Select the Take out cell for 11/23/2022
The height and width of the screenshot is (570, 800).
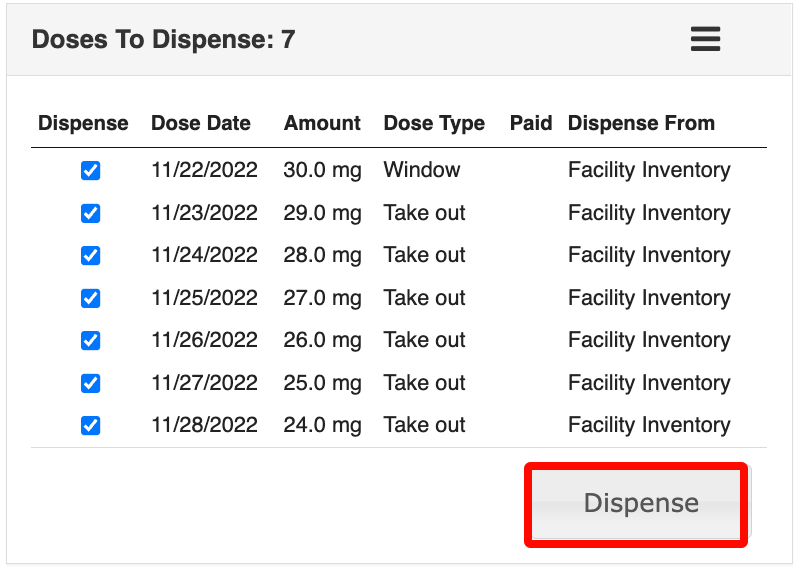[x=424, y=213]
